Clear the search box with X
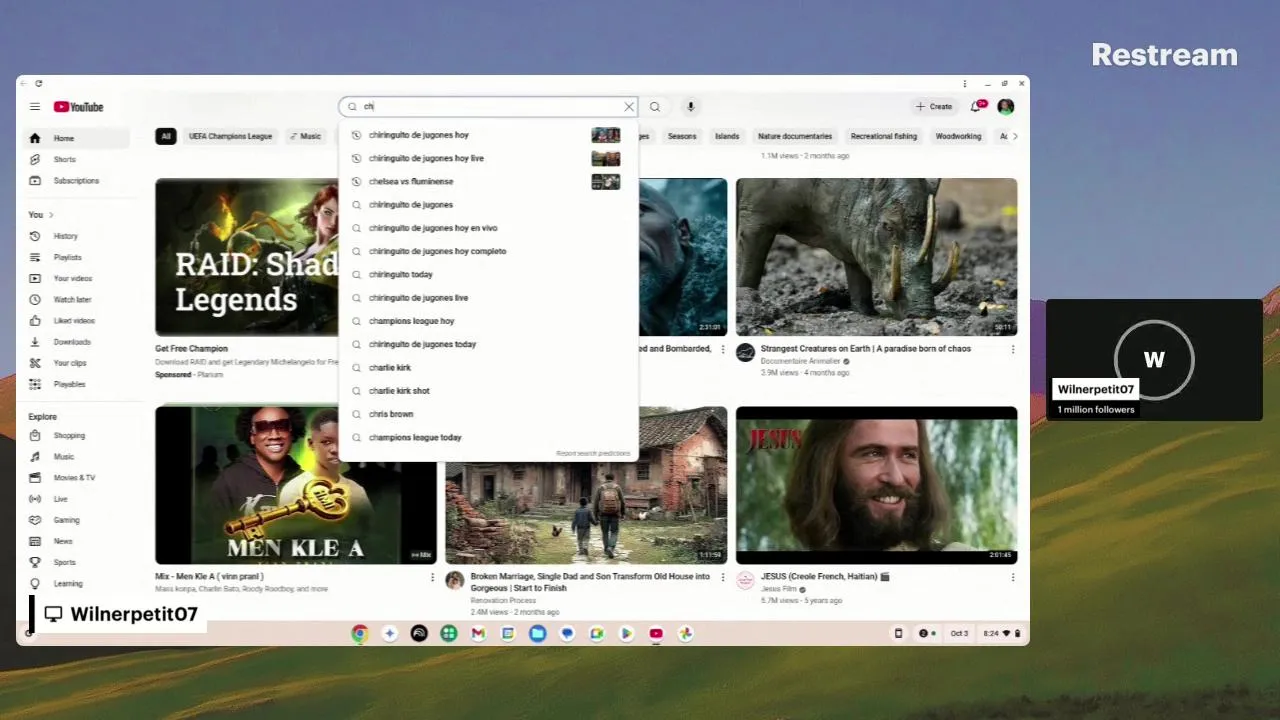Screen dimensions: 1280x720 point(629,106)
